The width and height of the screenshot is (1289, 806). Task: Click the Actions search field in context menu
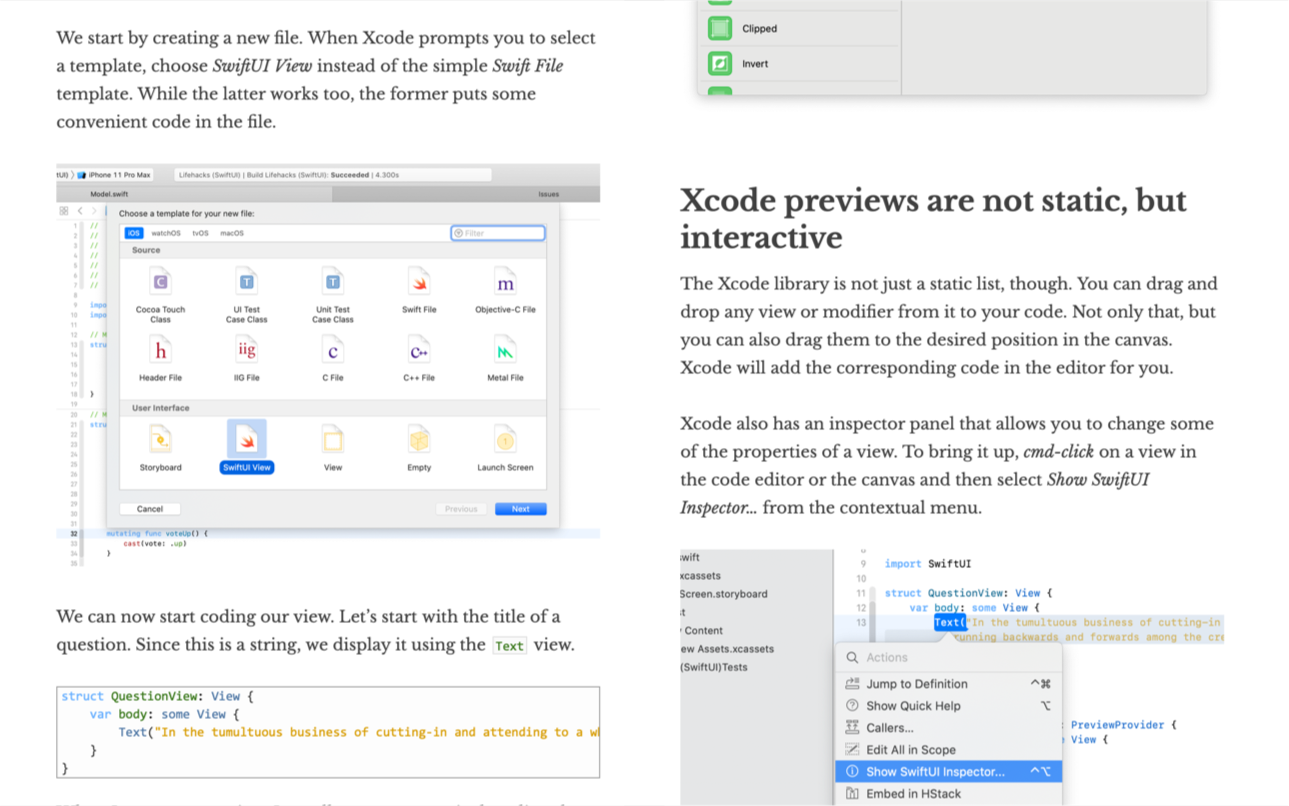pyautogui.click(x=948, y=657)
